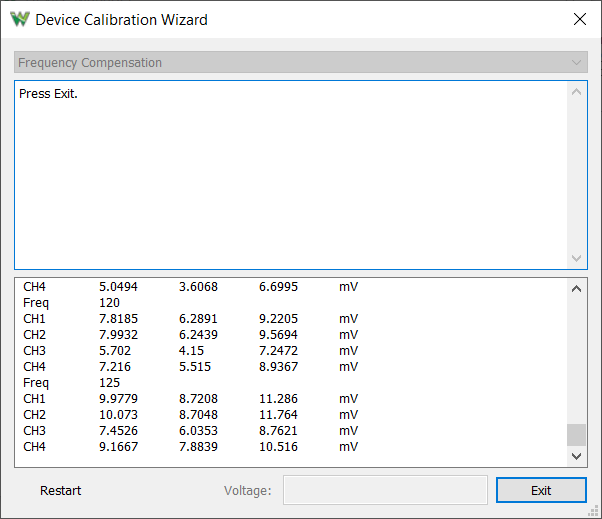The image size is (602, 519).
Task: Click the Restart button
Action: point(60,490)
